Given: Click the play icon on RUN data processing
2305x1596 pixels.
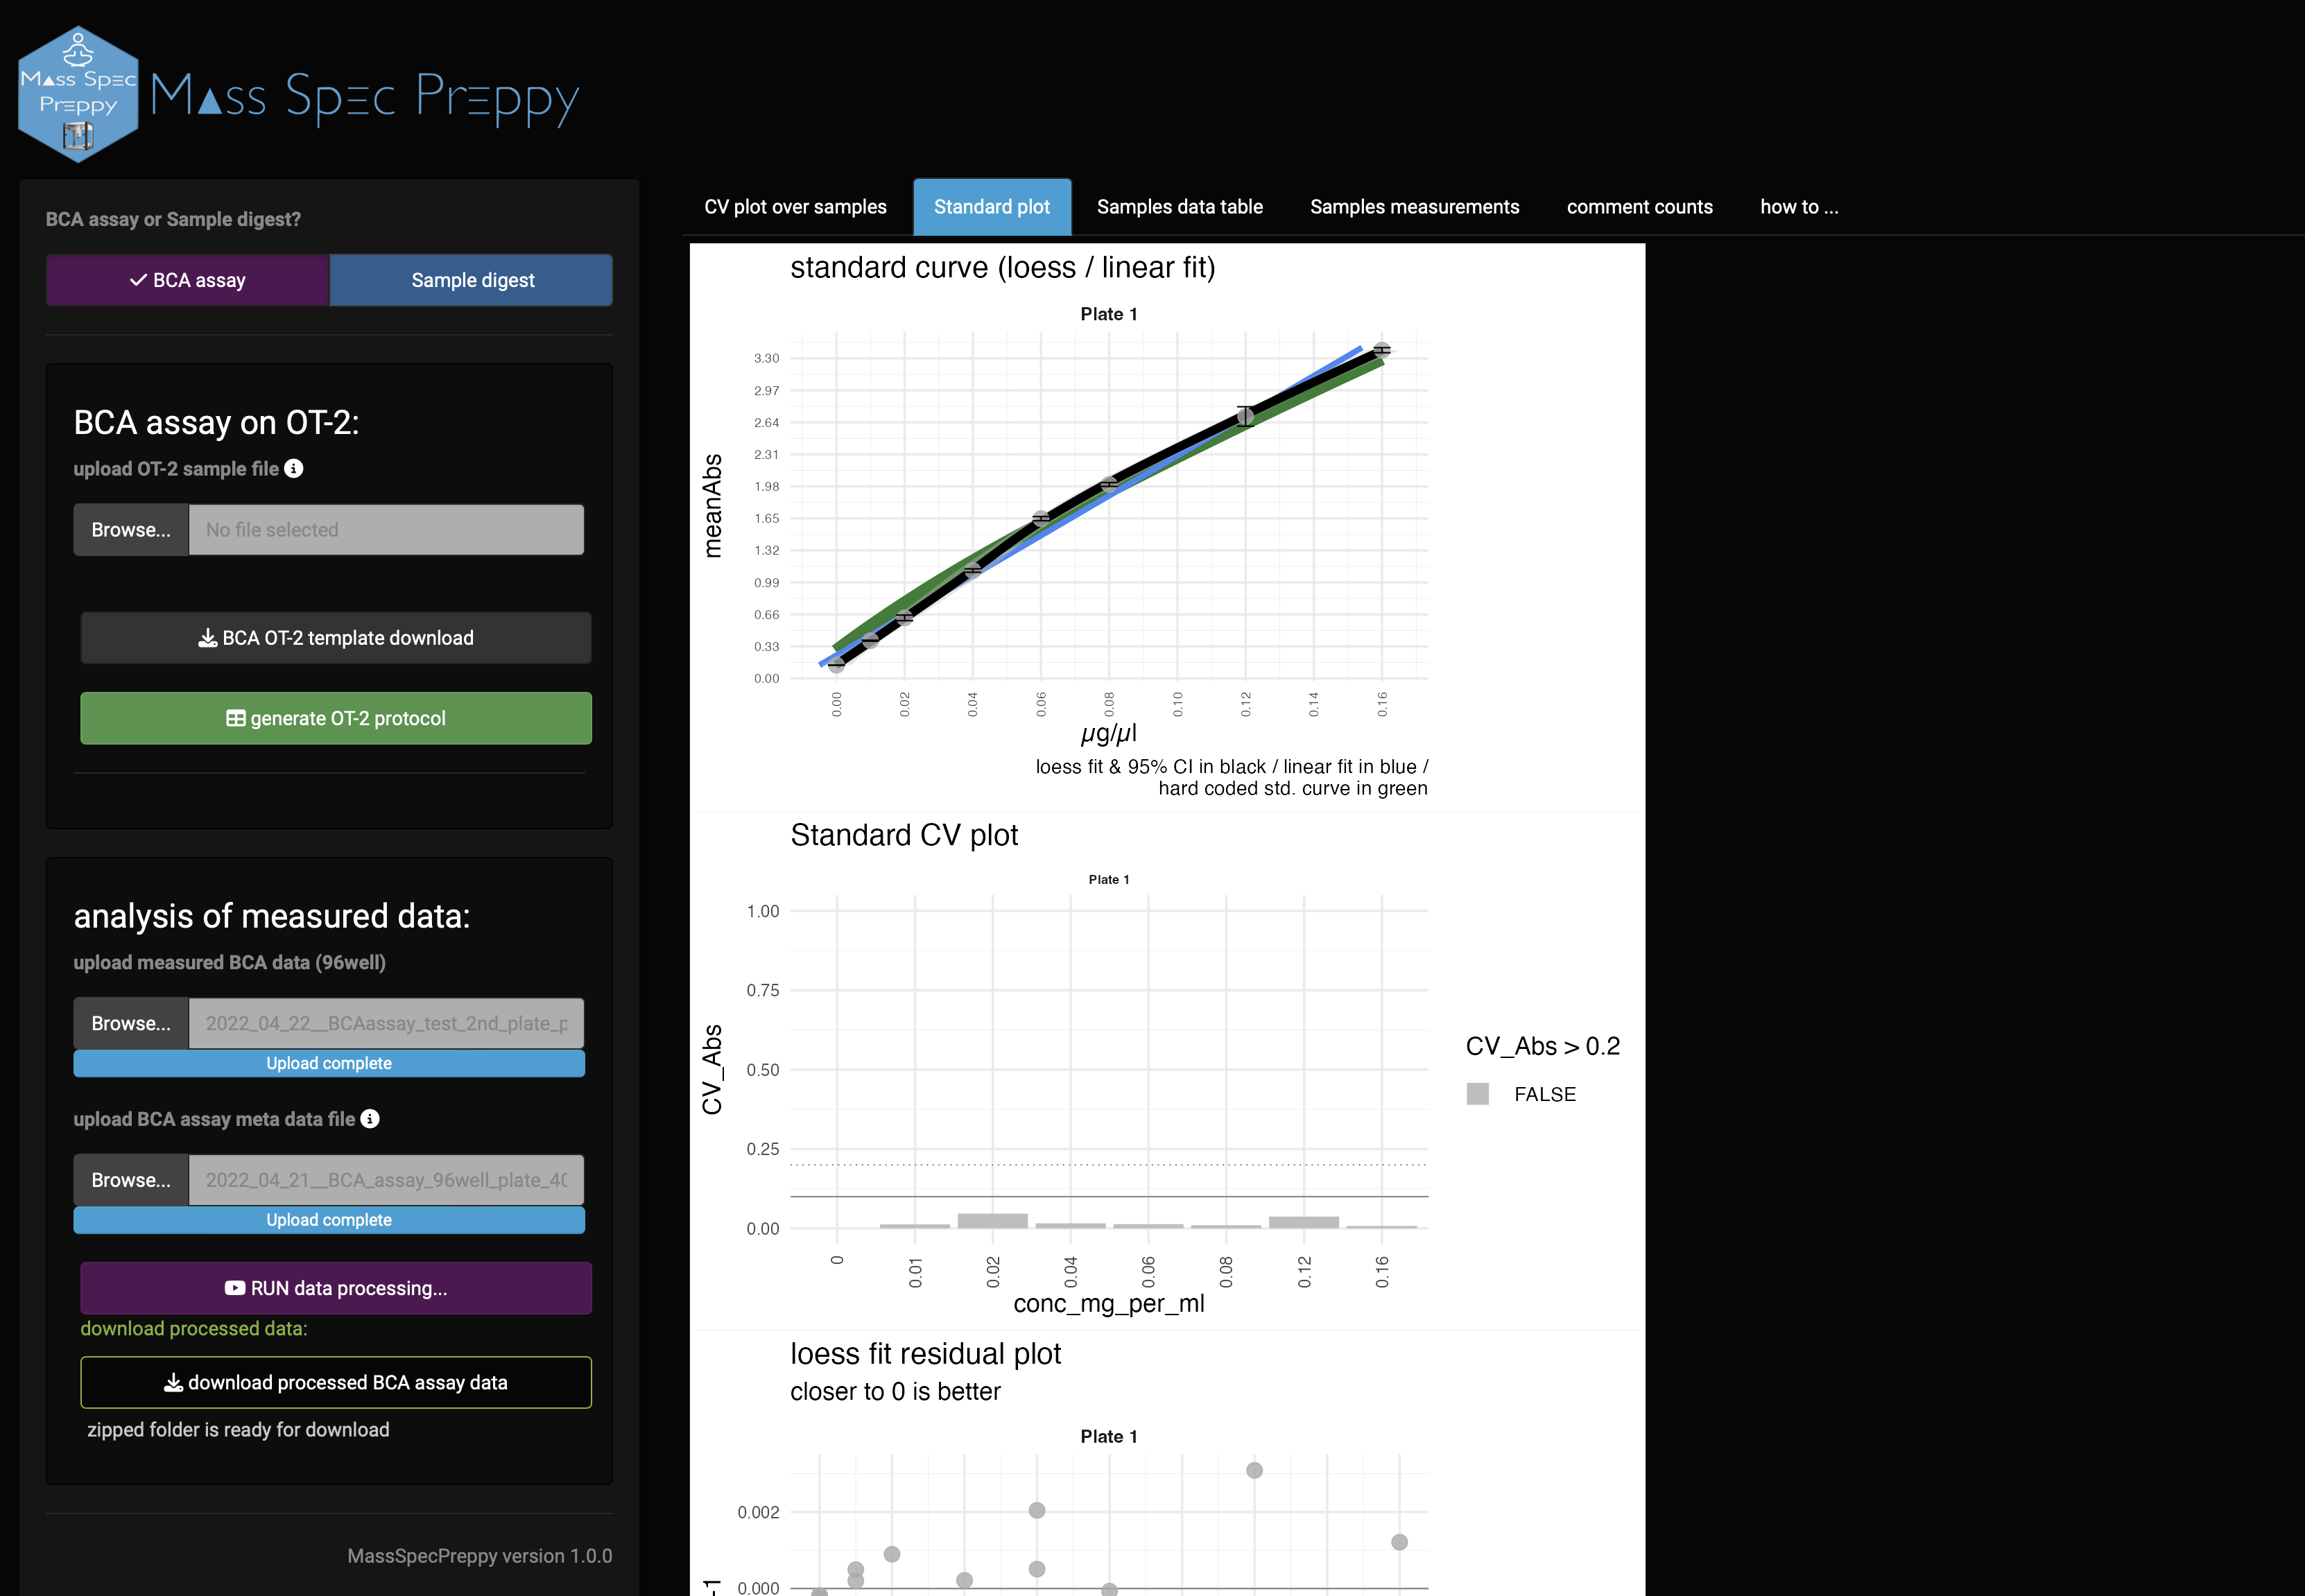Looking at the screenshot, I should pyautogui.click(x=235, y=1288).
